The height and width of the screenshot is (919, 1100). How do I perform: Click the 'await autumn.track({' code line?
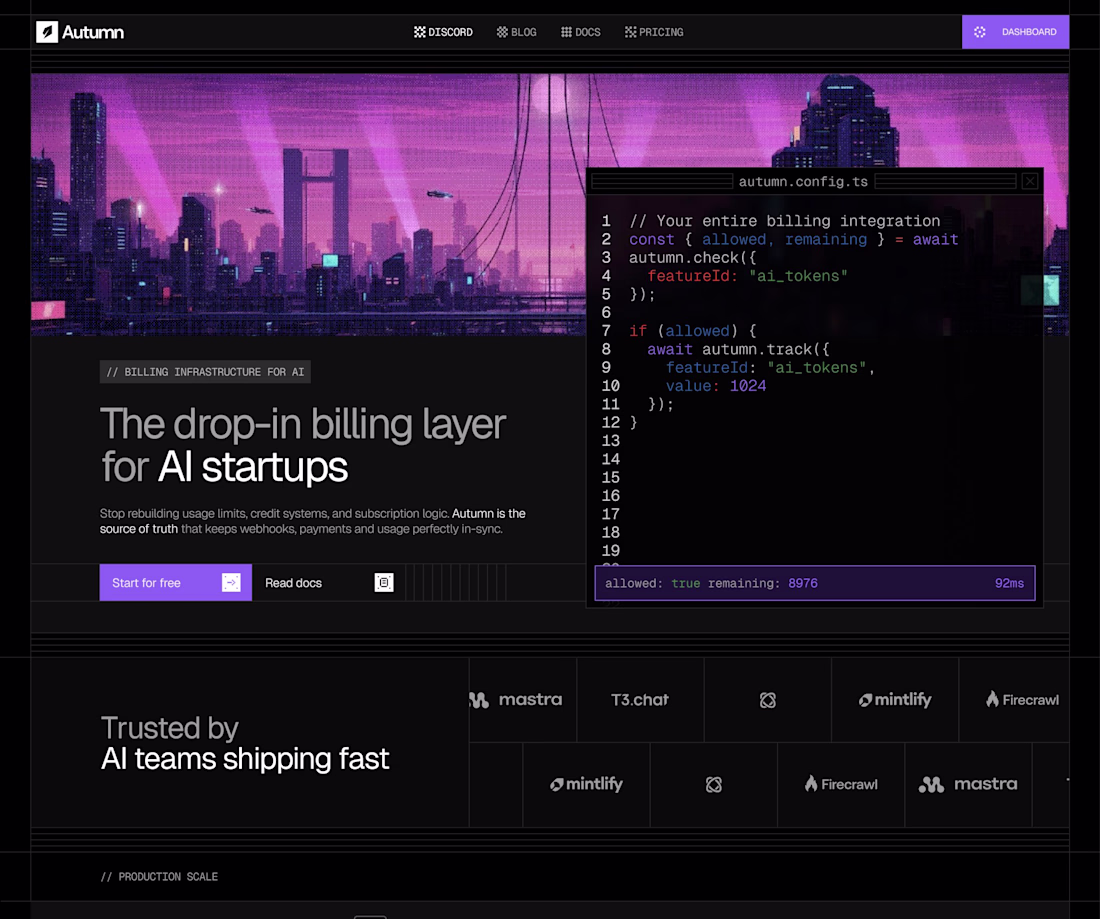738,349
